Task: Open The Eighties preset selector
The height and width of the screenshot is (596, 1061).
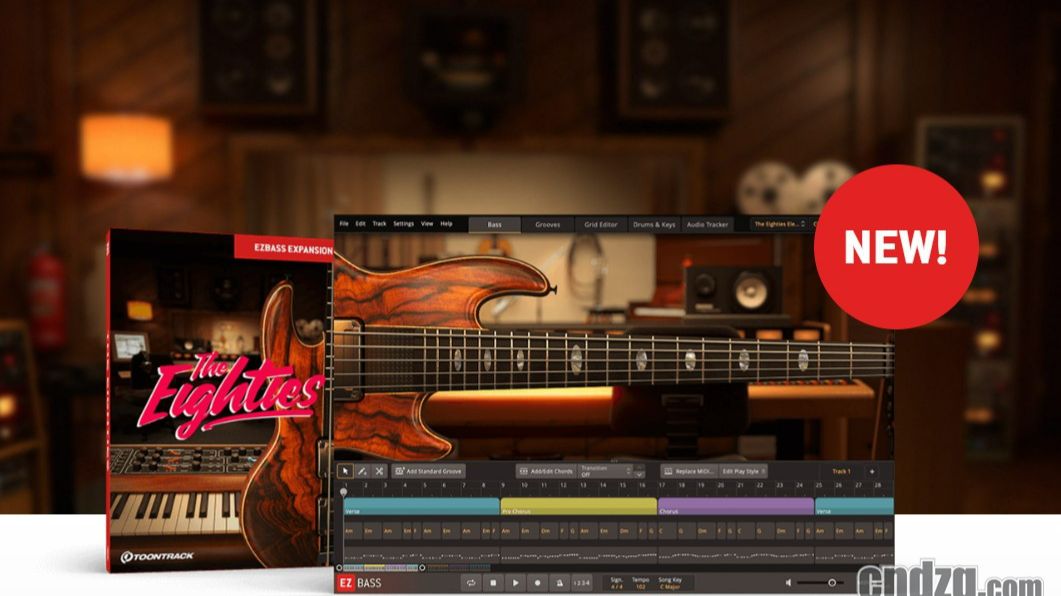Action: coord(780,224)
